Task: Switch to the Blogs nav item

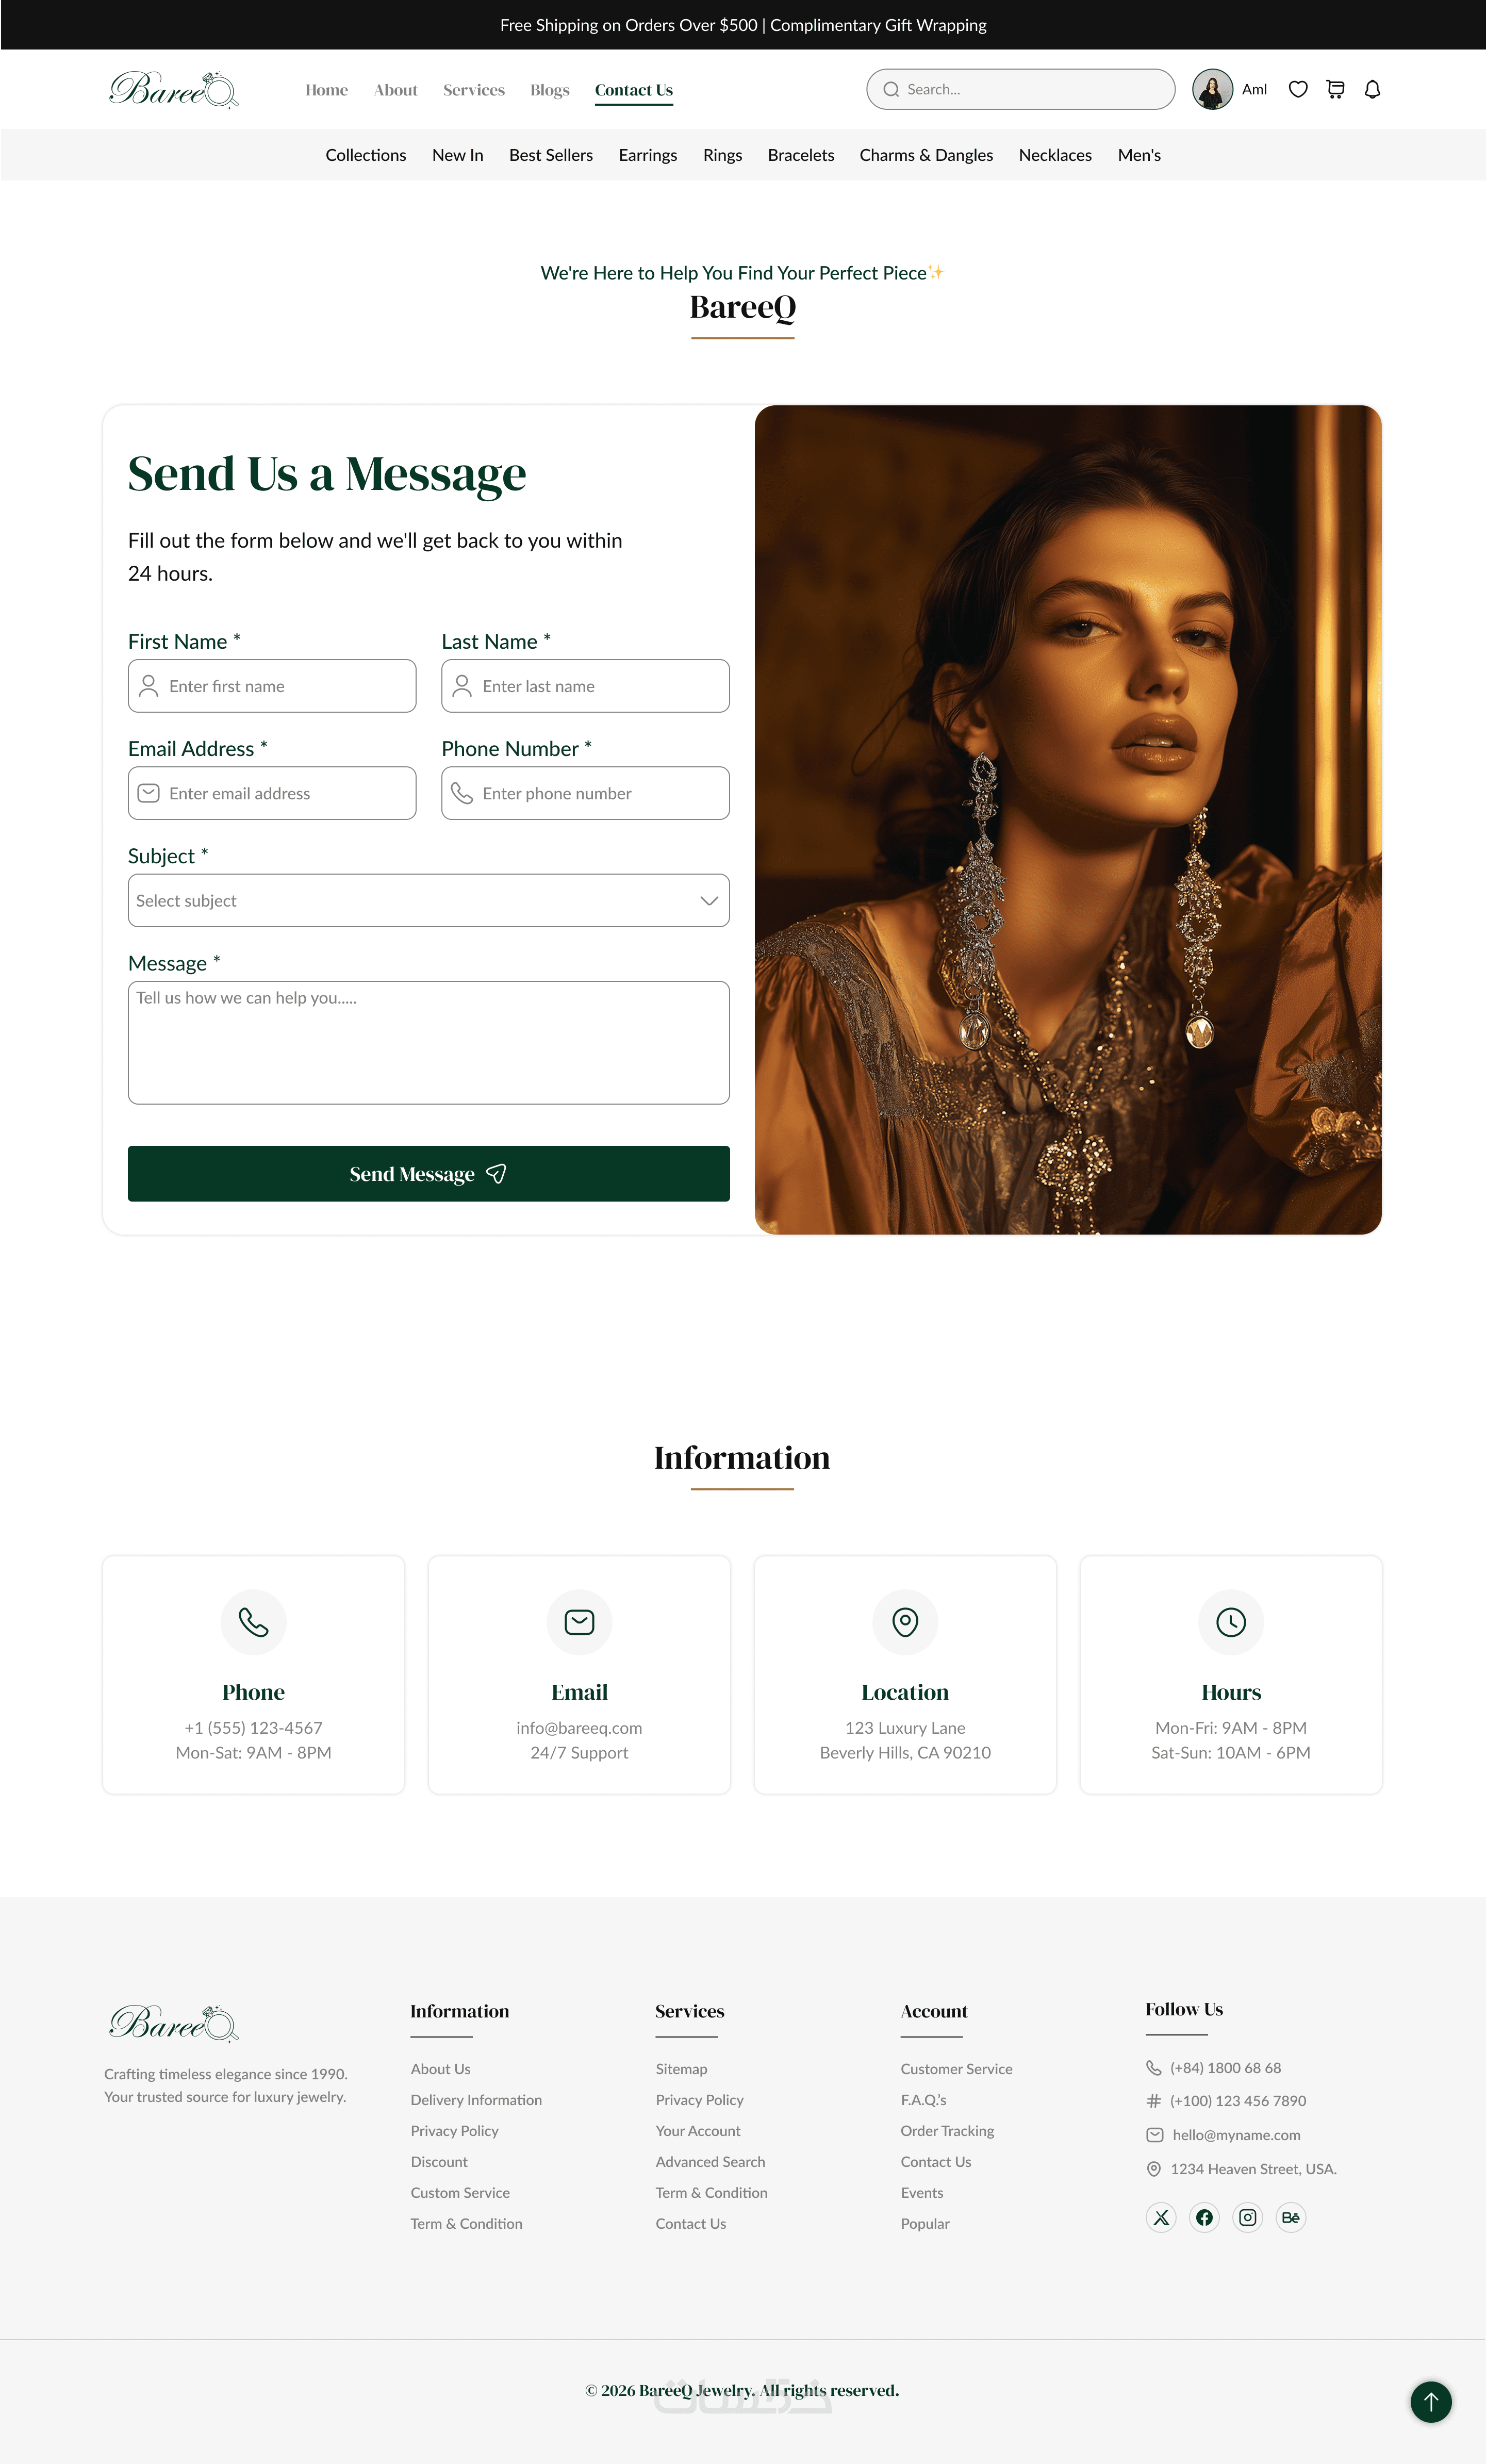Action: (549, 90)
